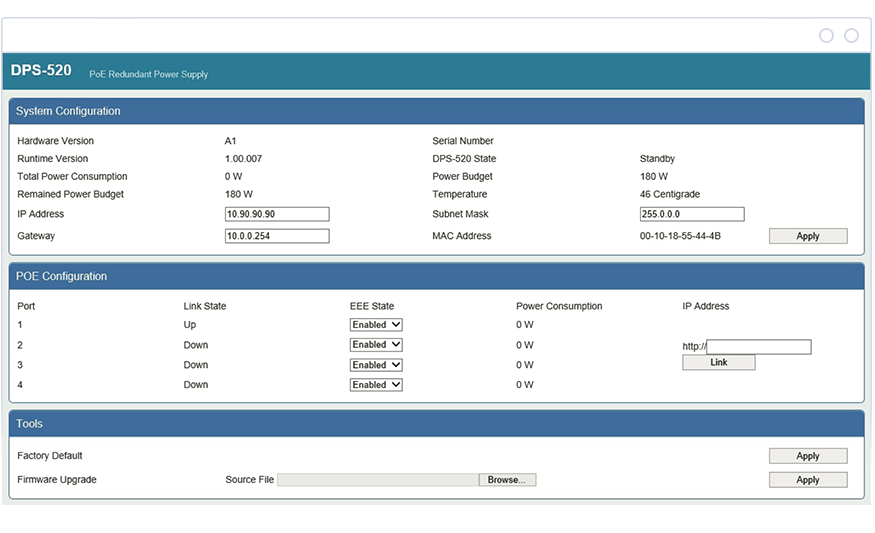Click the http:// address text box
The image size is (875, 533).
(759, 347)
